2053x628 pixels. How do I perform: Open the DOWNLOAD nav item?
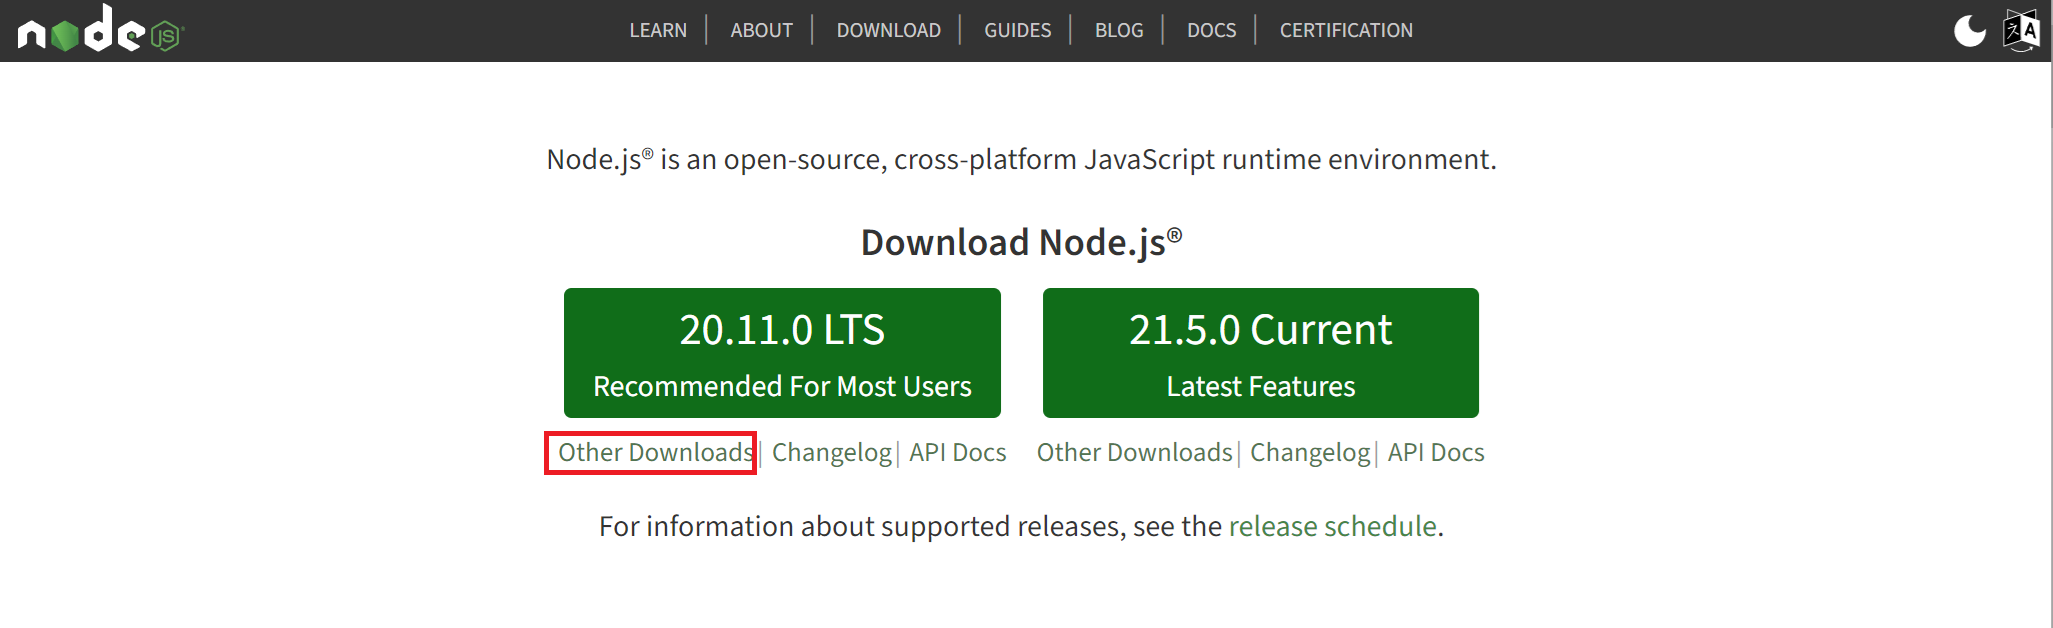[888, 30]
